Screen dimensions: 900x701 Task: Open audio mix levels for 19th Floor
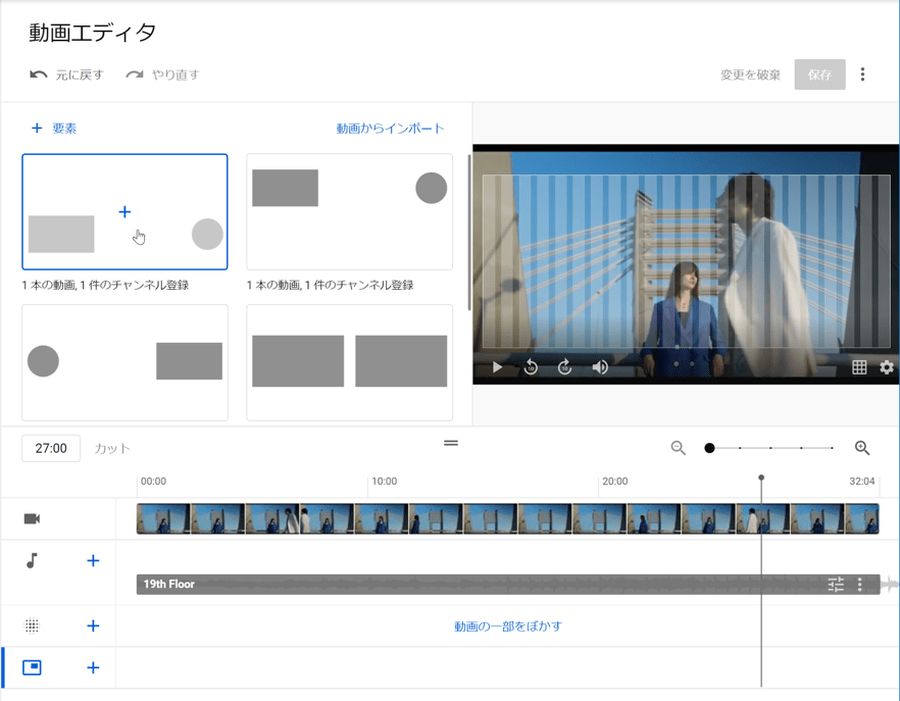click(x=836, y=585)
